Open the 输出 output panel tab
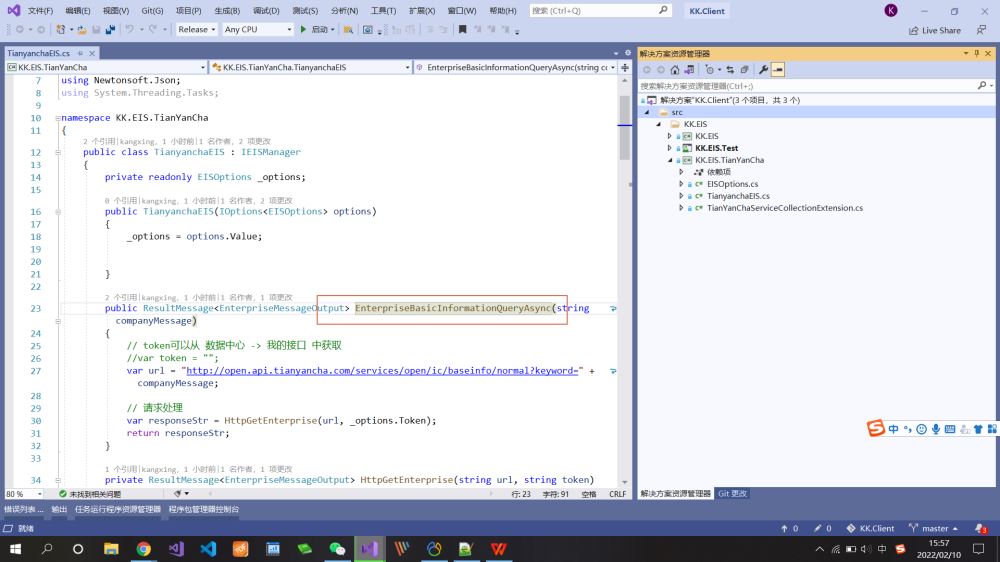Image resolution: width=1000 pixels, height=562 pixels. [x=59, y=509]
